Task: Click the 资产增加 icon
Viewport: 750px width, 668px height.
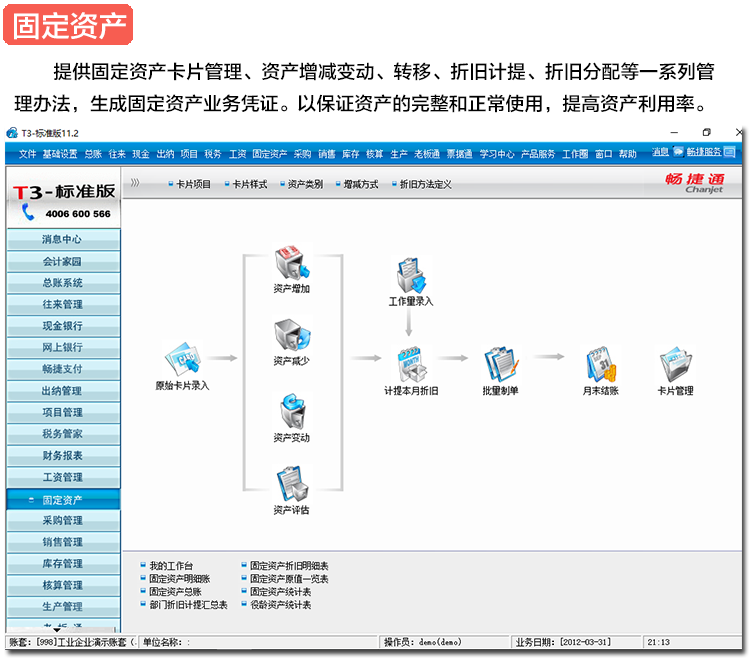Action: pyautogui.click(x=291, y=263)
